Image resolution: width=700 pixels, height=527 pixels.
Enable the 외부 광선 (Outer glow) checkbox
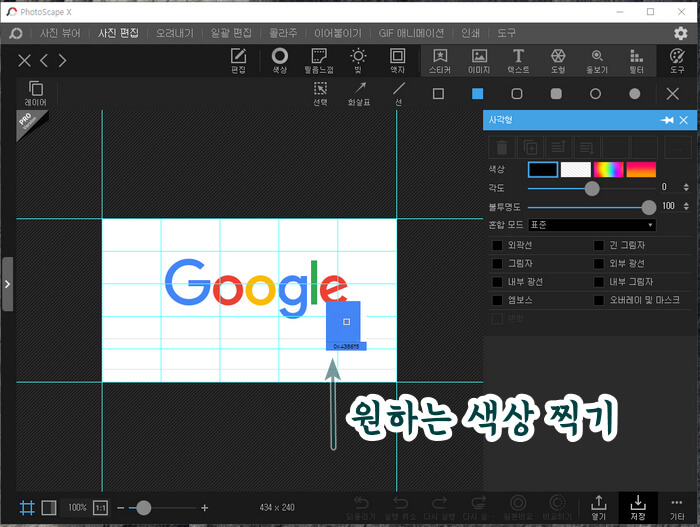click(599, 264)
